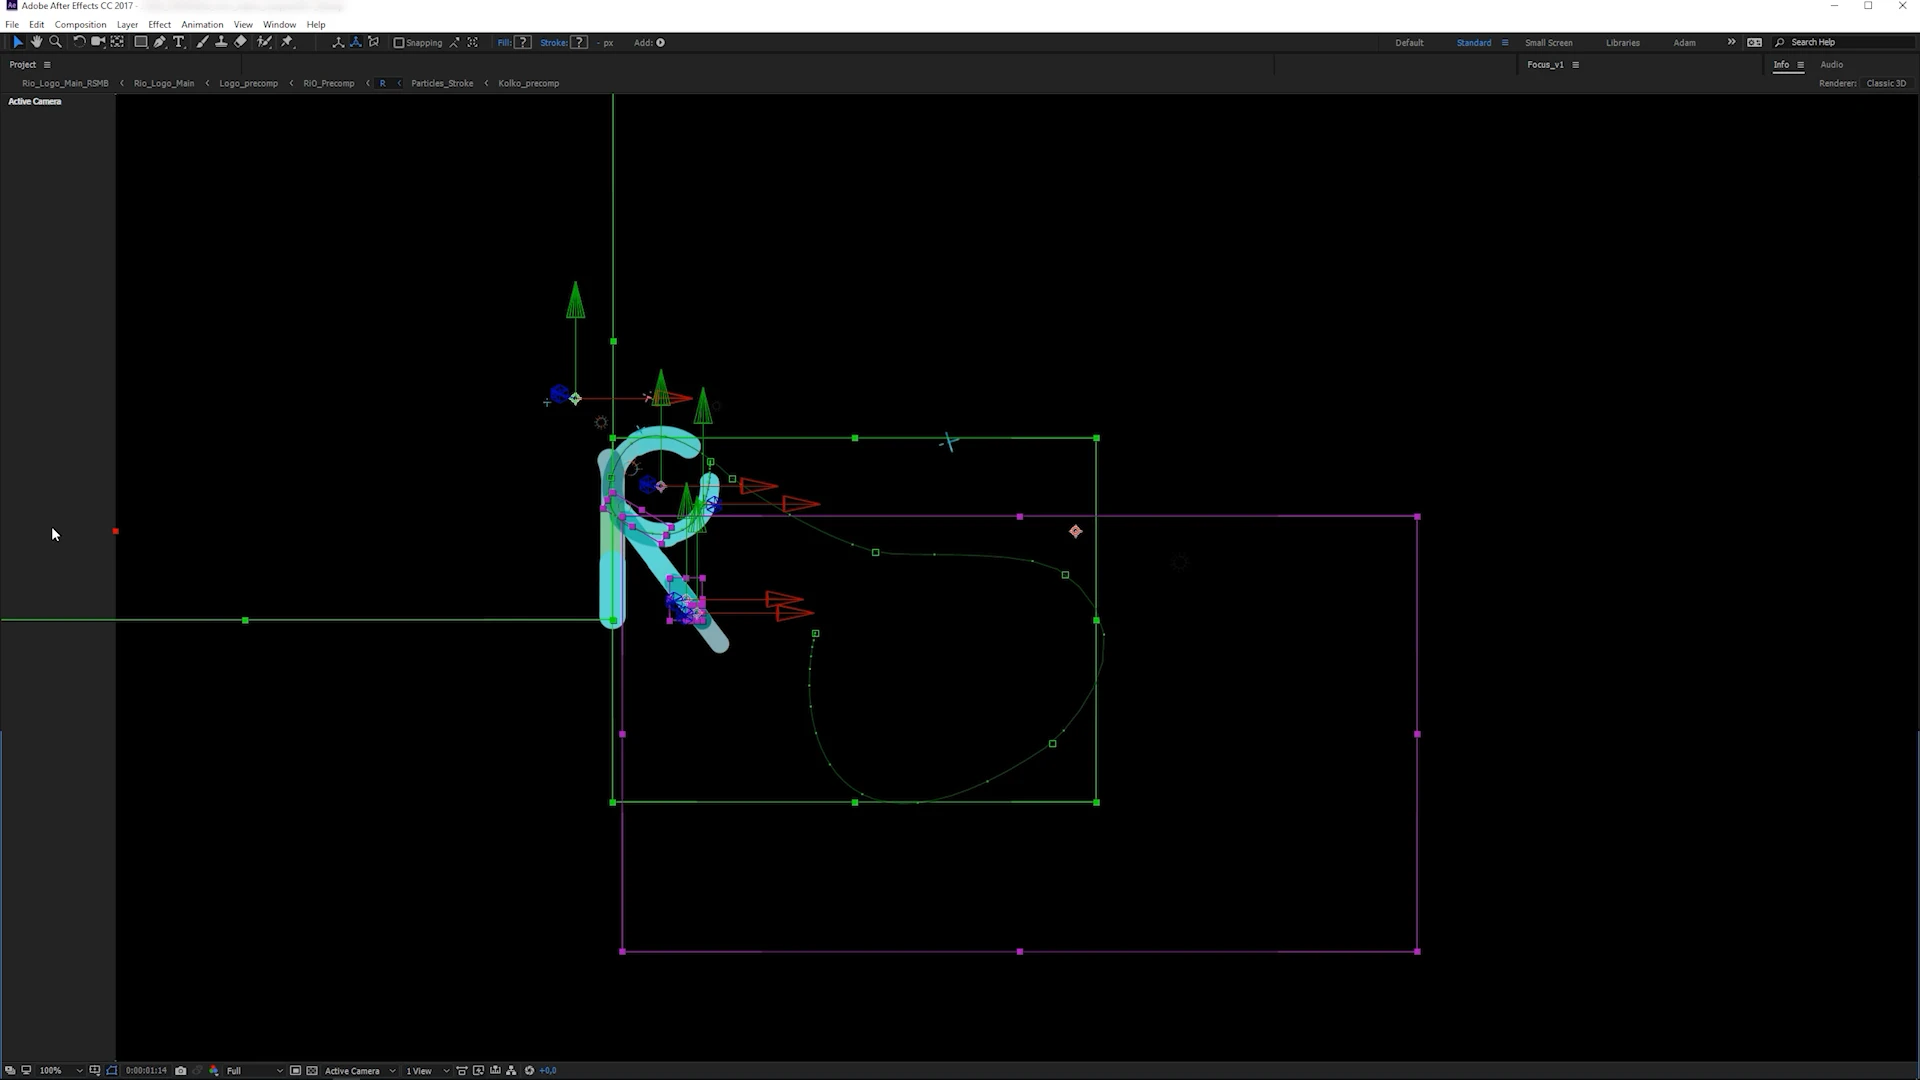Open the Composition menu
This screenshot has height=1080, width=1920.
click(x=80, y=24)
